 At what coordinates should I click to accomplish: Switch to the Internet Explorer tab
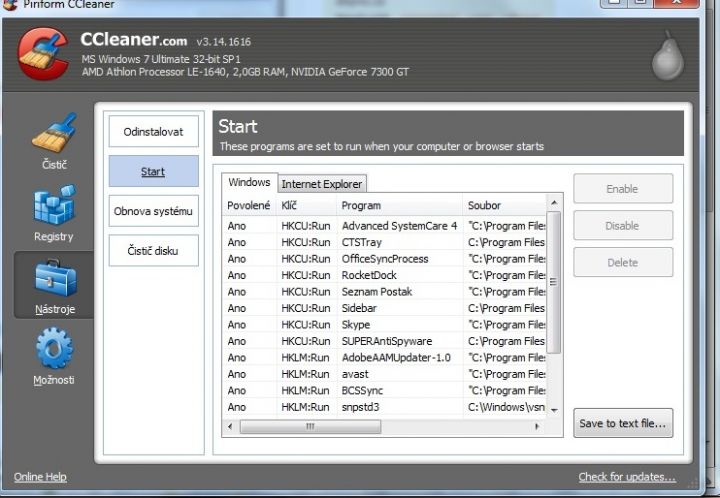322,184
